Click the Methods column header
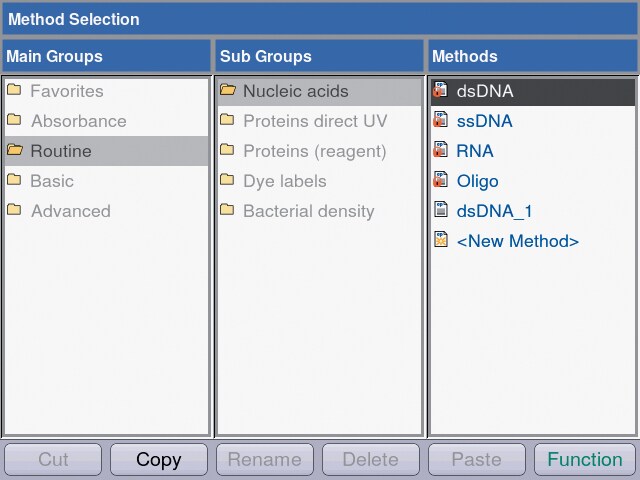Viewport: 640px width, 480px height. (x=533, y=56)
